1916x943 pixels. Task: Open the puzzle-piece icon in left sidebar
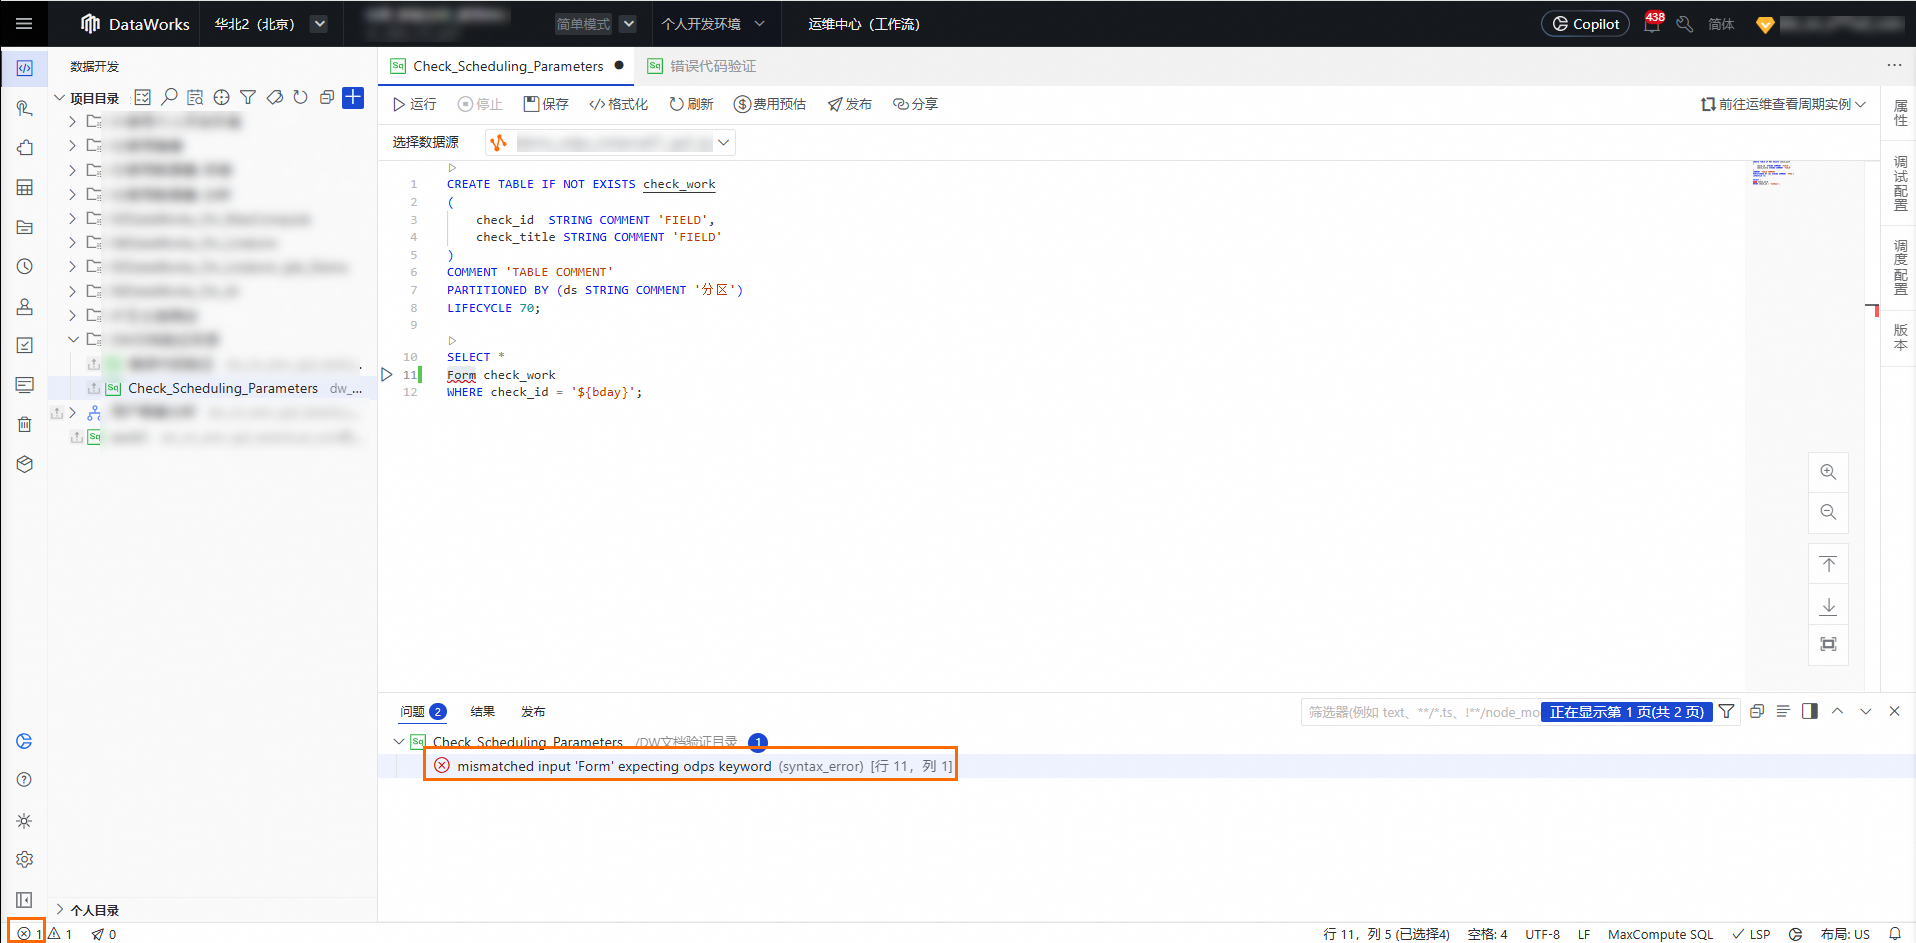[x=25, y=148]
